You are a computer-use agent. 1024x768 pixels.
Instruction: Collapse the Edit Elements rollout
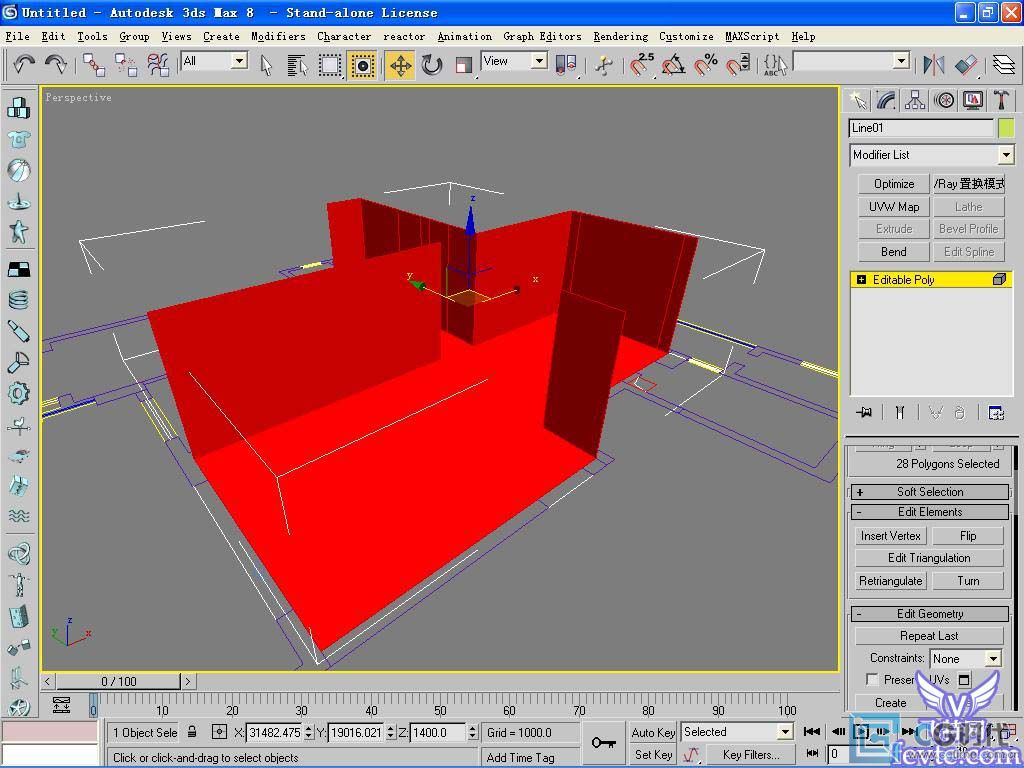tap(930, 512)
